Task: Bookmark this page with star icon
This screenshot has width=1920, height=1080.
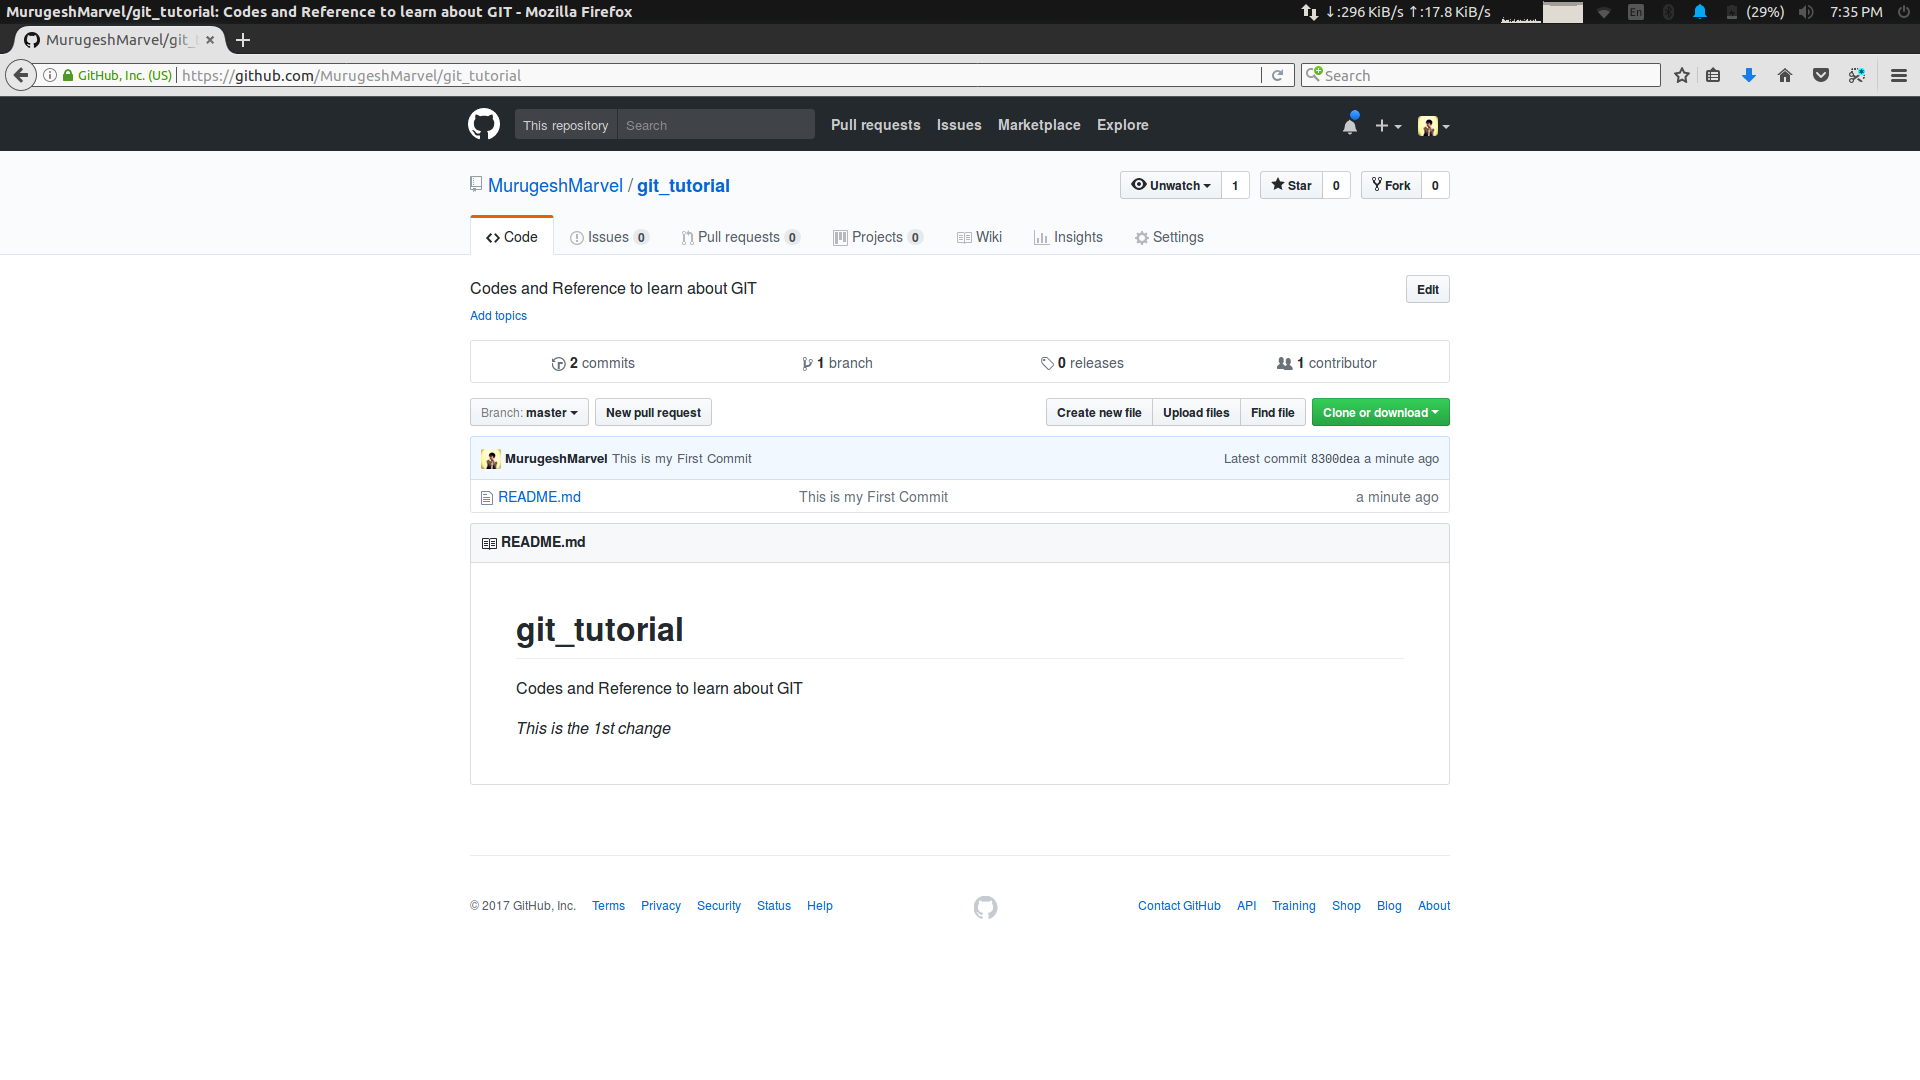Action: (x=1682, y=75)
